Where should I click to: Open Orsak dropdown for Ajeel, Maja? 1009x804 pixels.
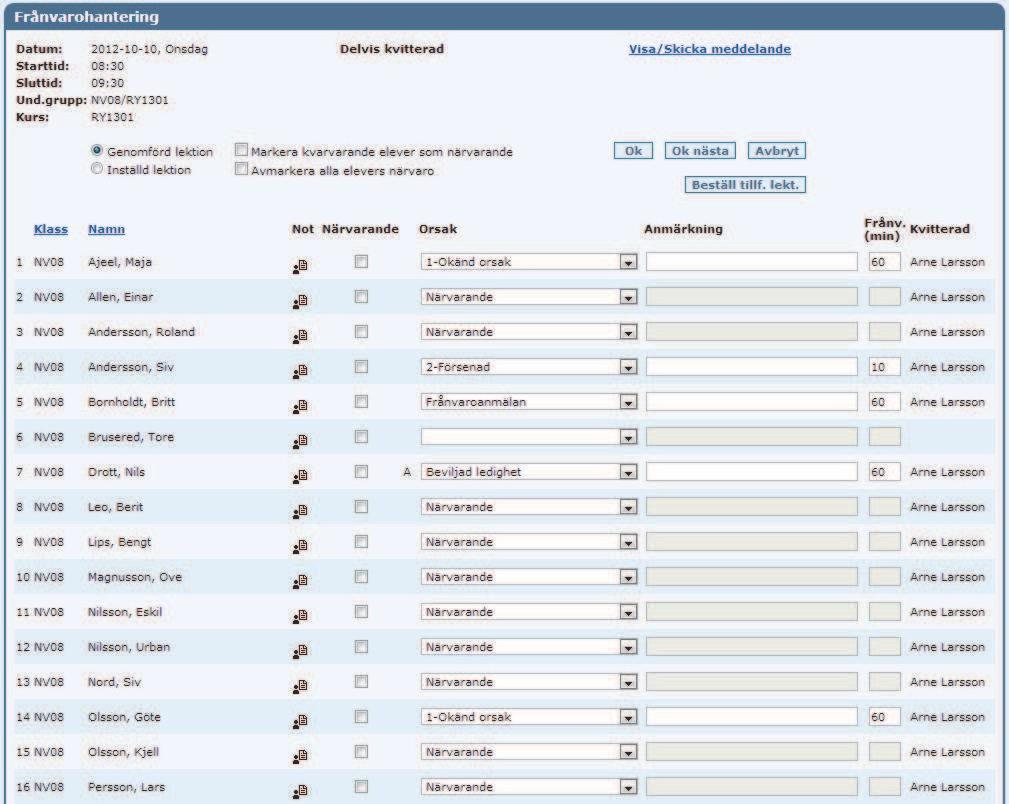click(529, 262)
